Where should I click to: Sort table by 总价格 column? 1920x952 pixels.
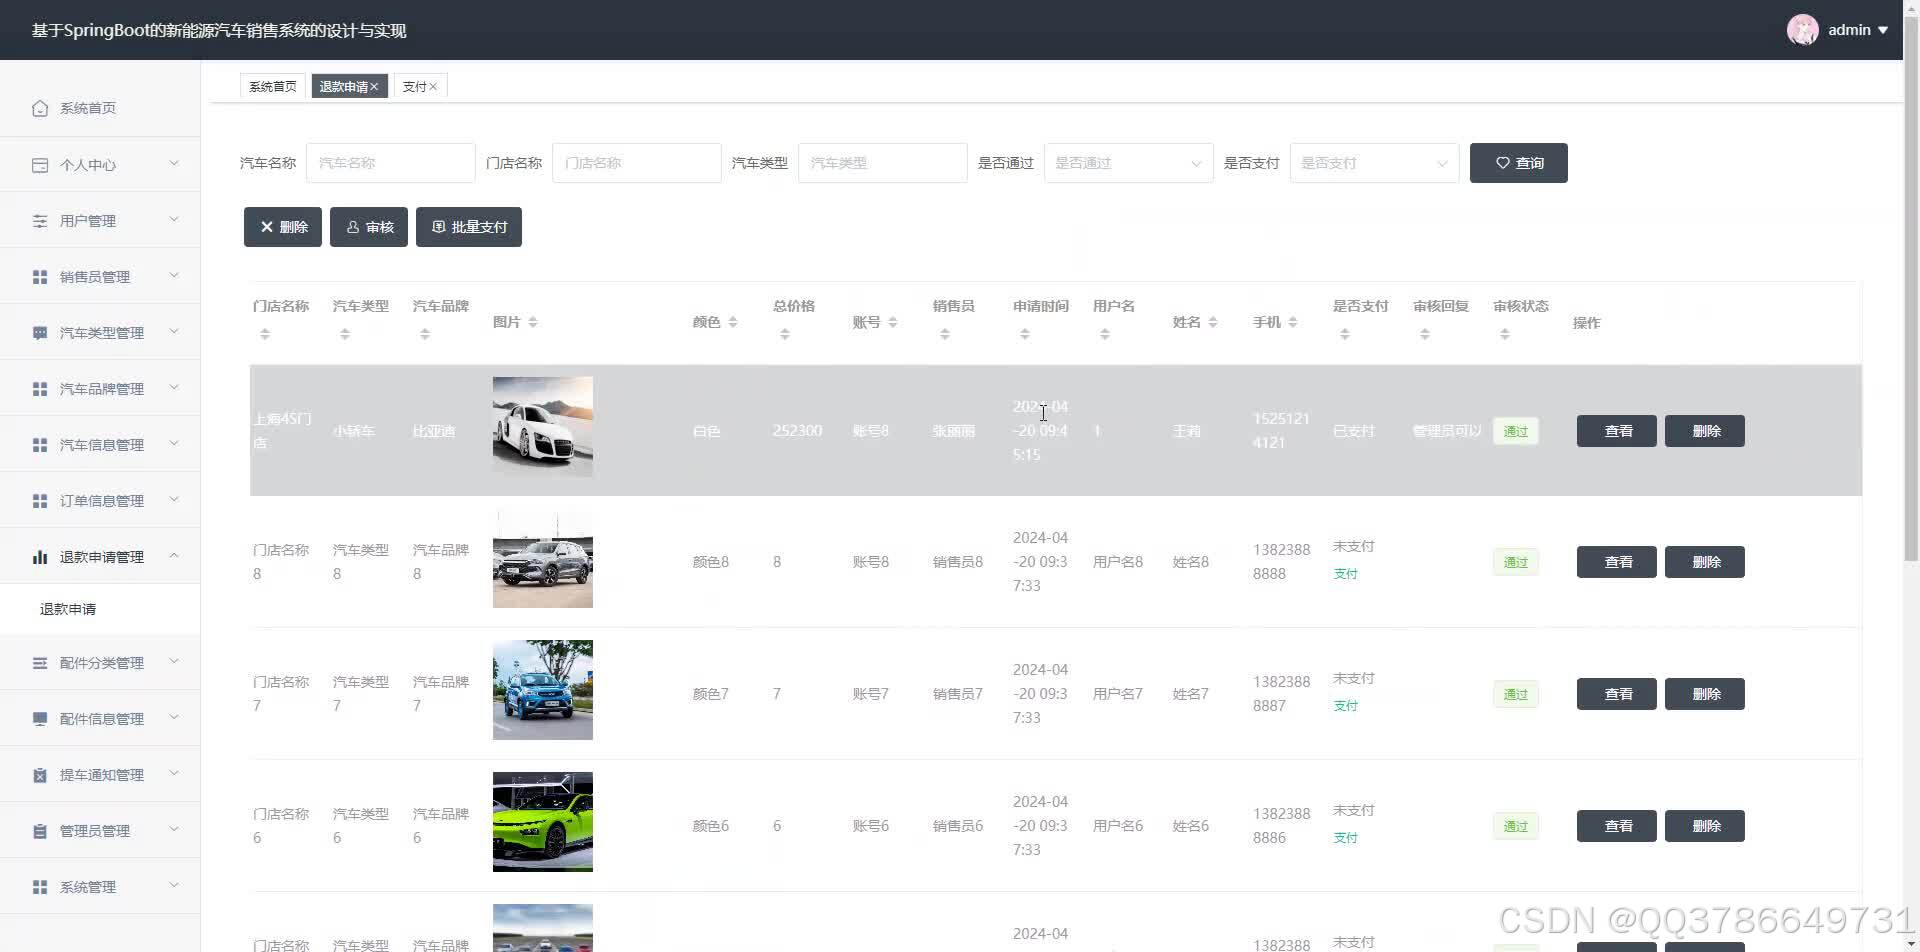(x=785, y=334)
